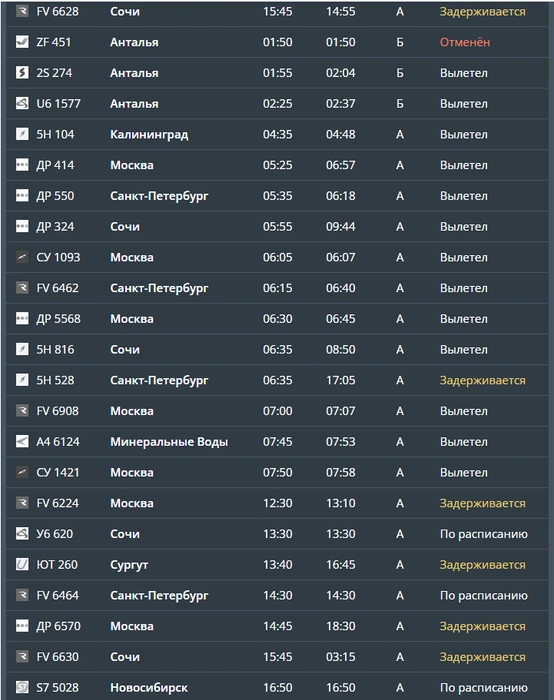Click airline icon beside FV 6224

(22, 503)
